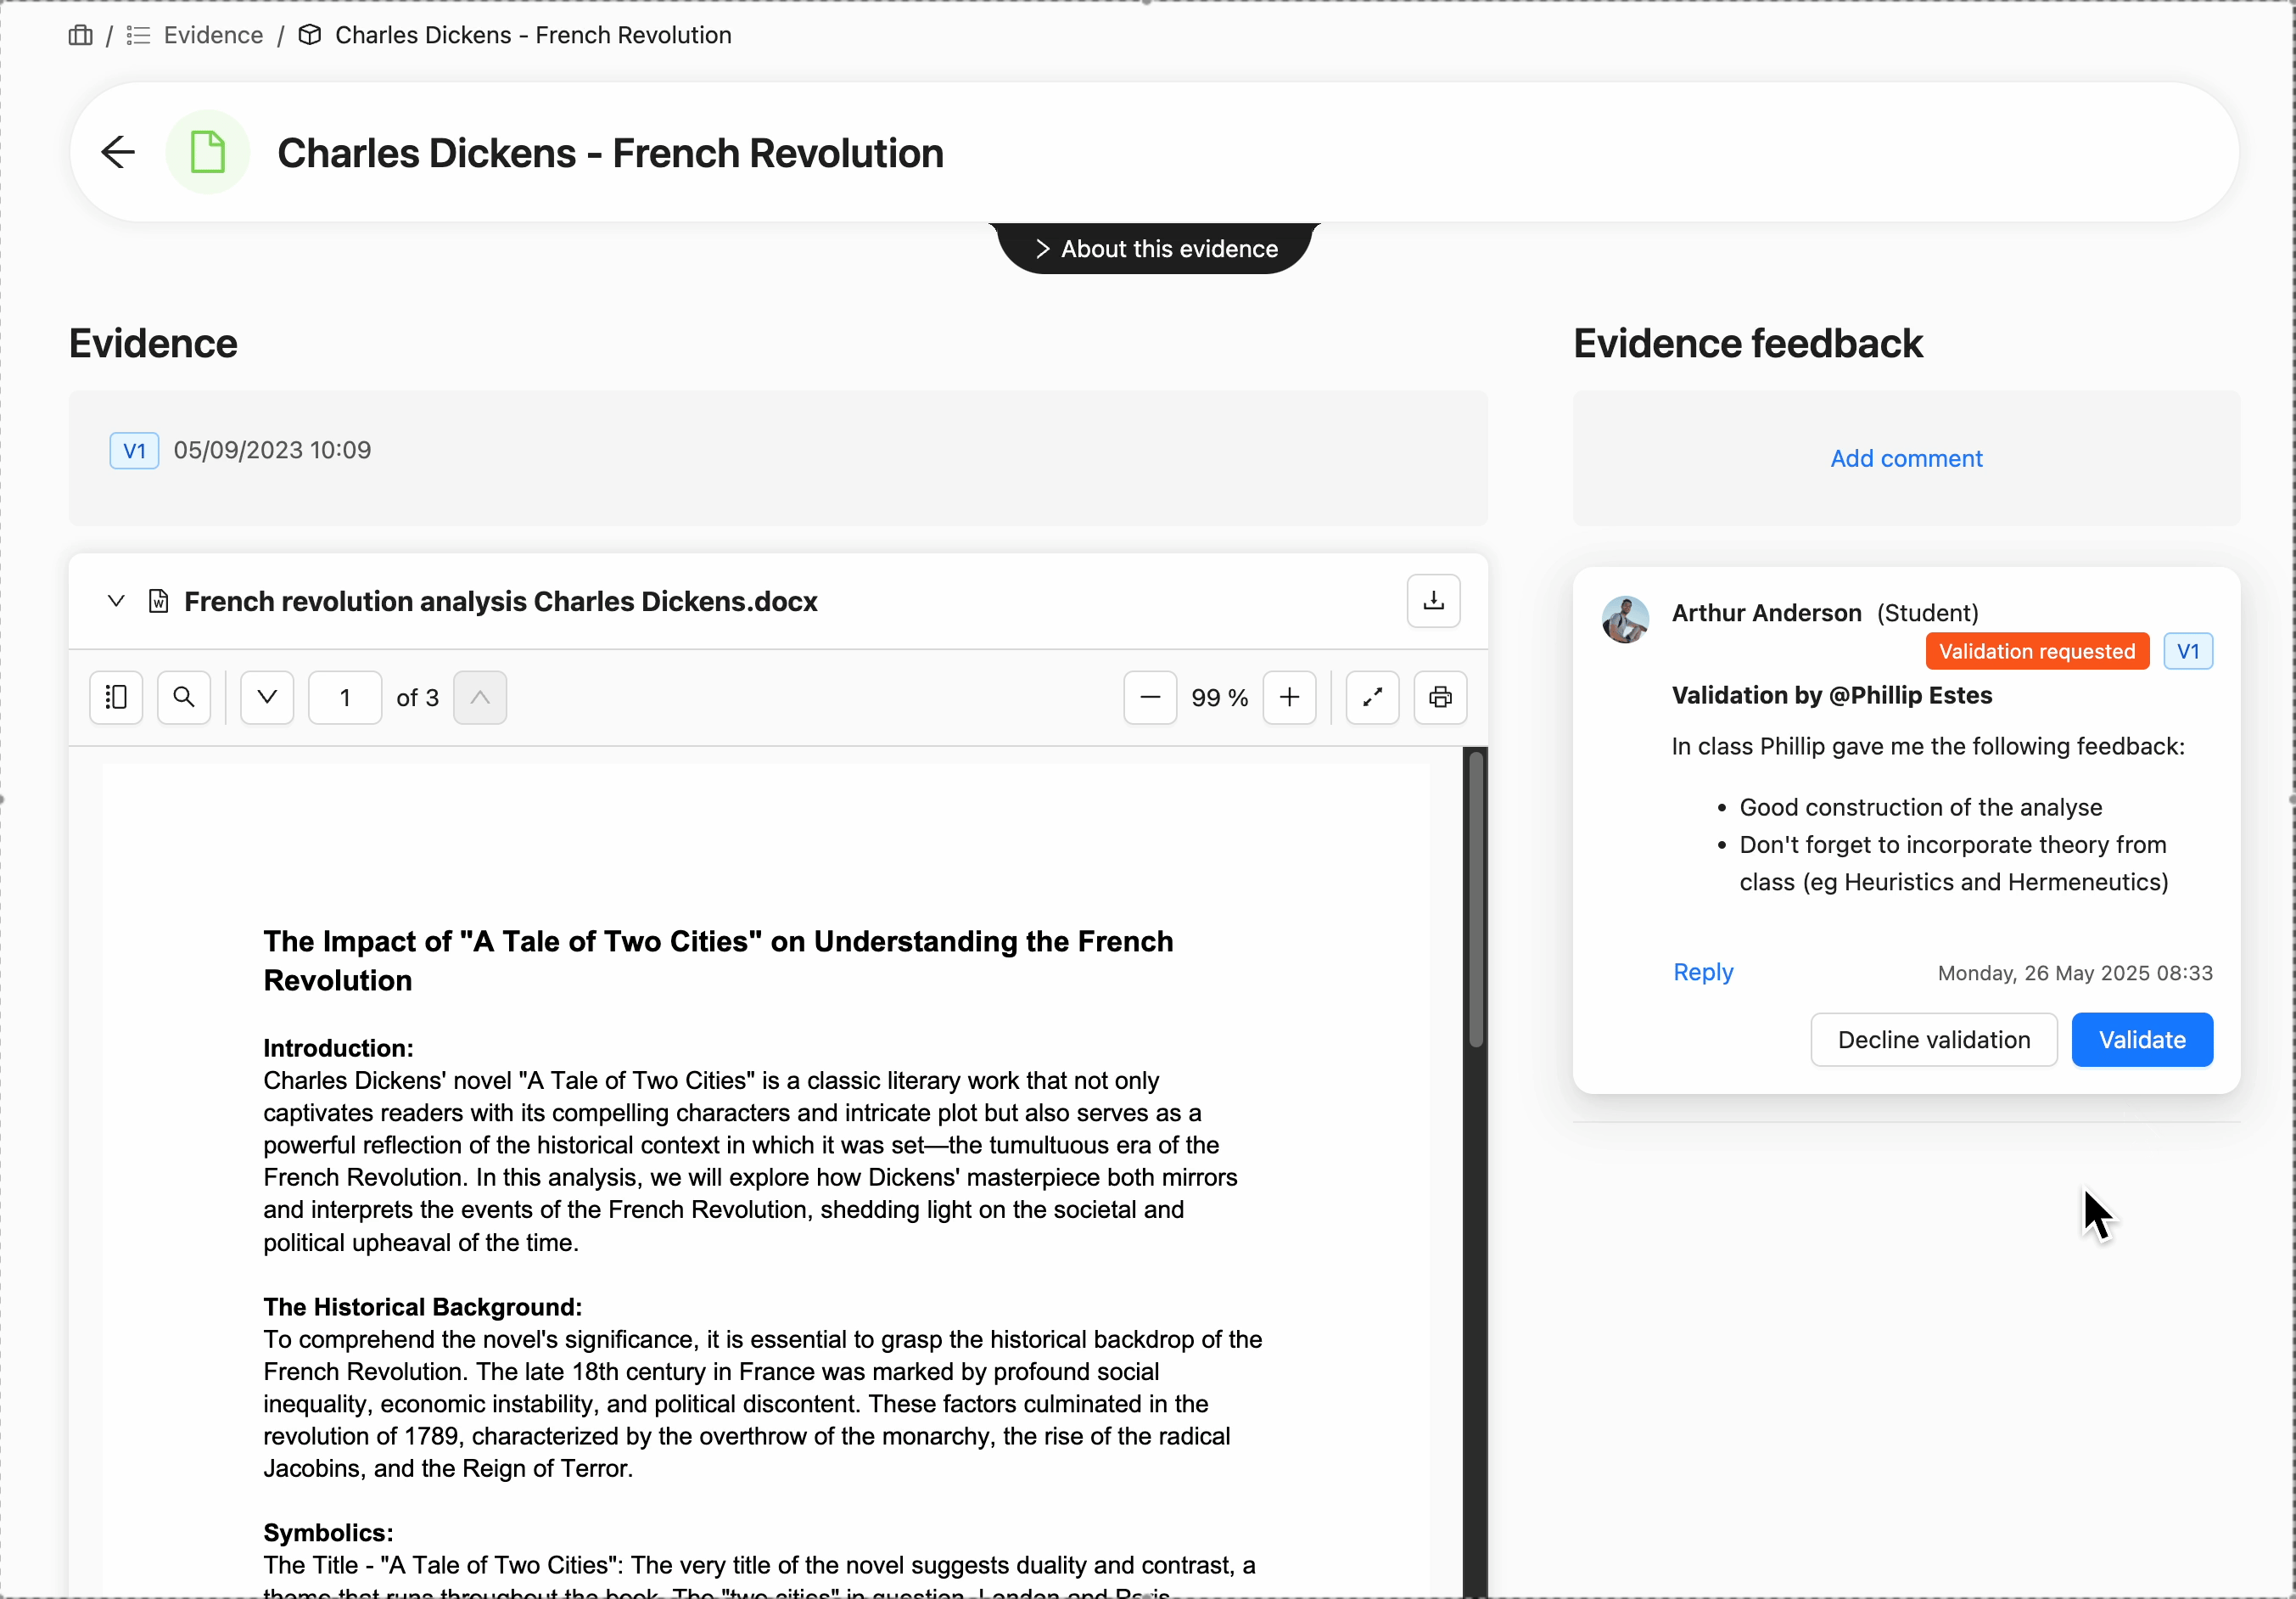Download the docx file
Screen dimensions: 2296x1599
1433,601
